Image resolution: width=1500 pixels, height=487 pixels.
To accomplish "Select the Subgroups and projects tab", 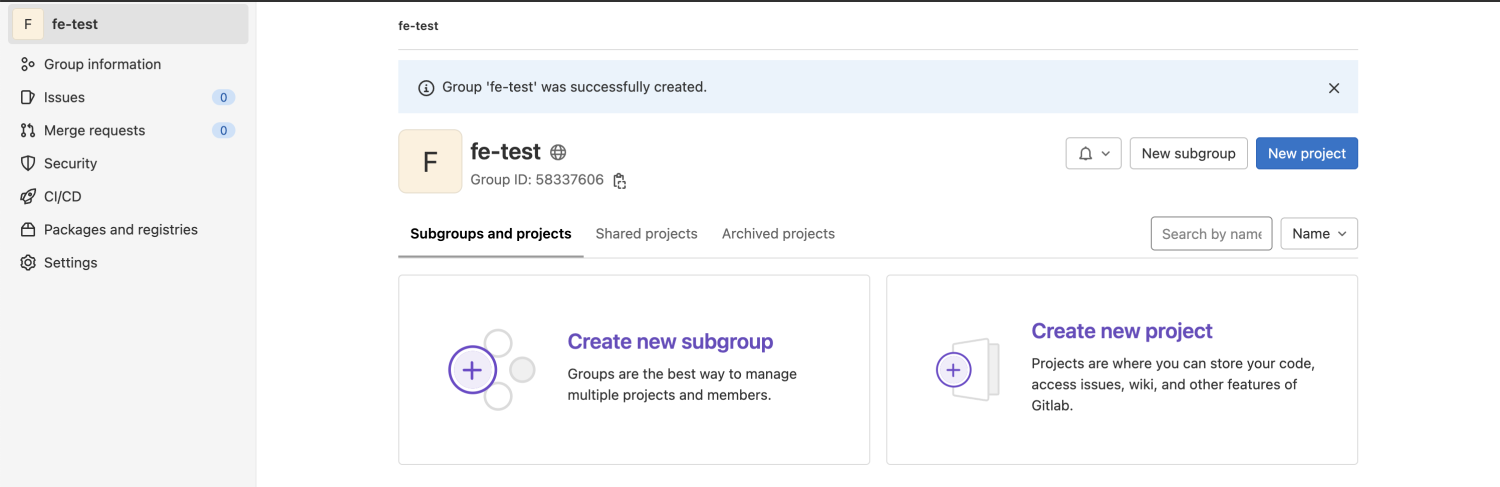I will [x=490, y=233].
